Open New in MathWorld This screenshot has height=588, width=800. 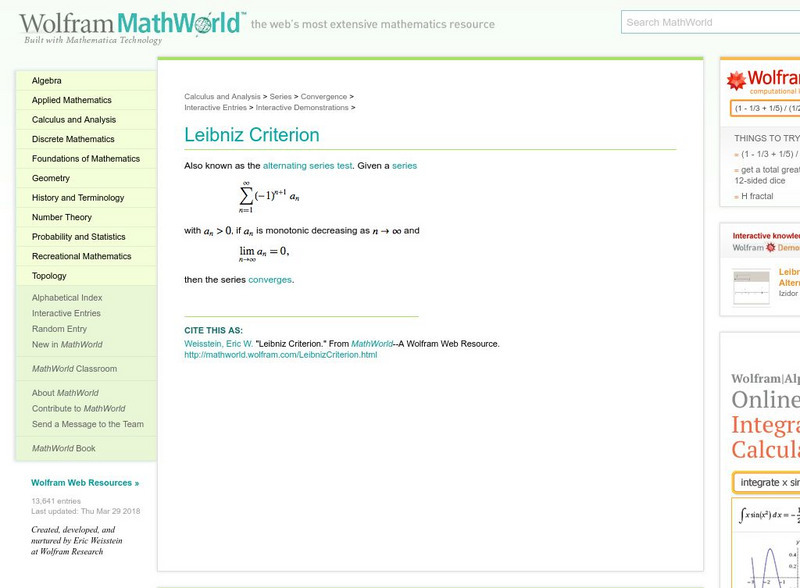[67, 345]
